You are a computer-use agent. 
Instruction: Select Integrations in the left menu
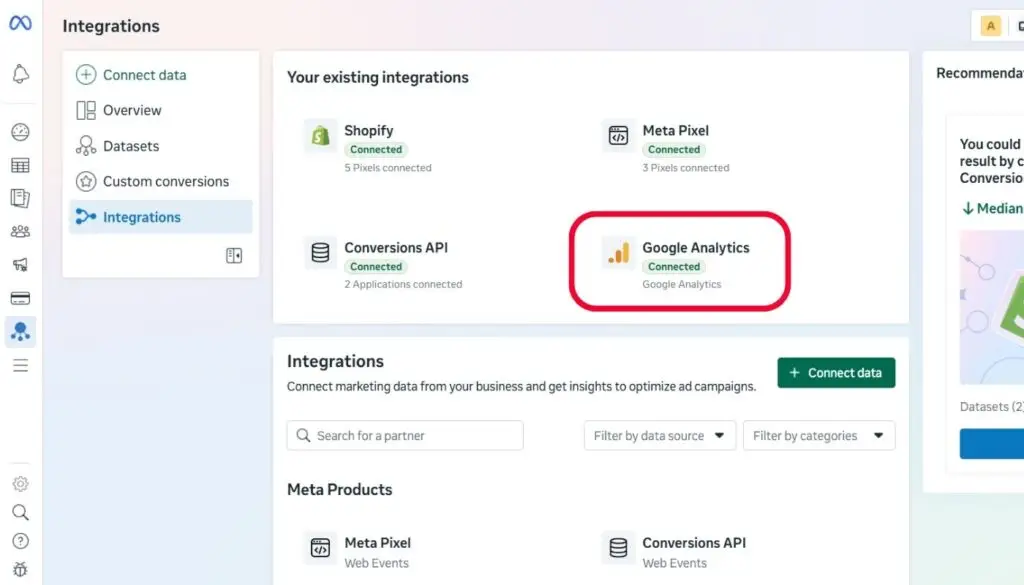coord(161,217)
